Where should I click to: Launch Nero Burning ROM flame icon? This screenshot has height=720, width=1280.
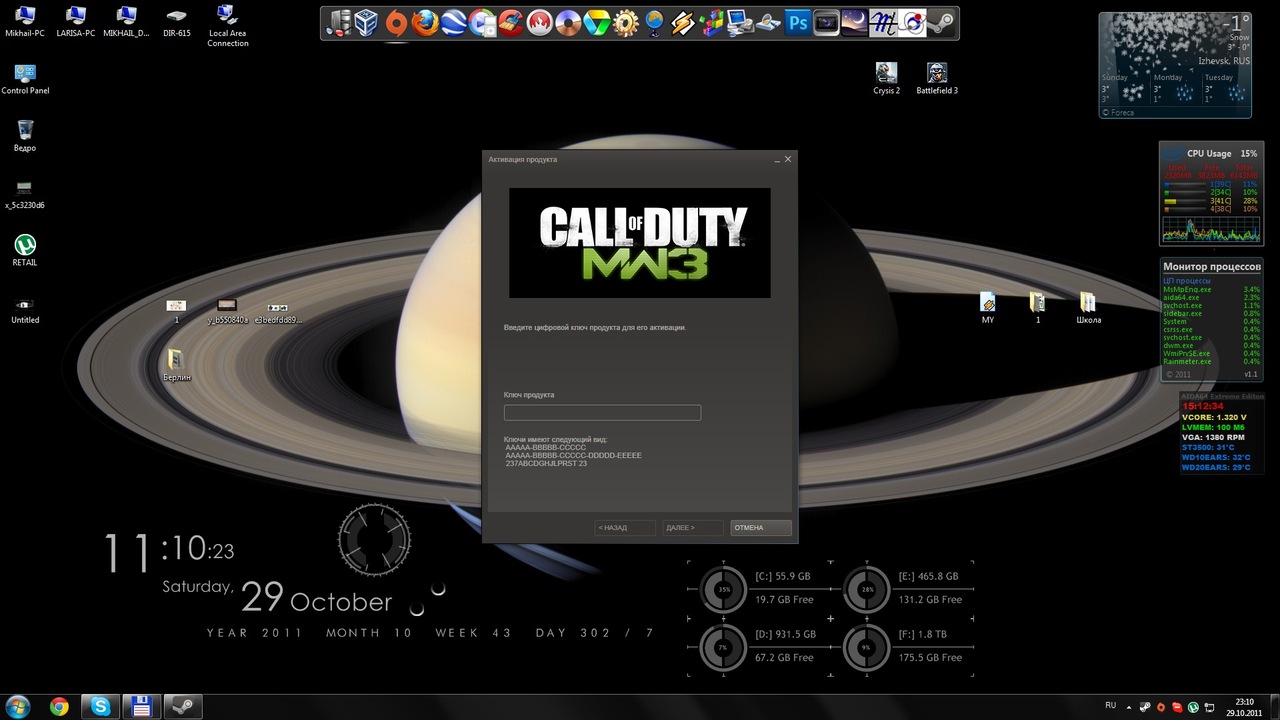click(x=540, y=23)
